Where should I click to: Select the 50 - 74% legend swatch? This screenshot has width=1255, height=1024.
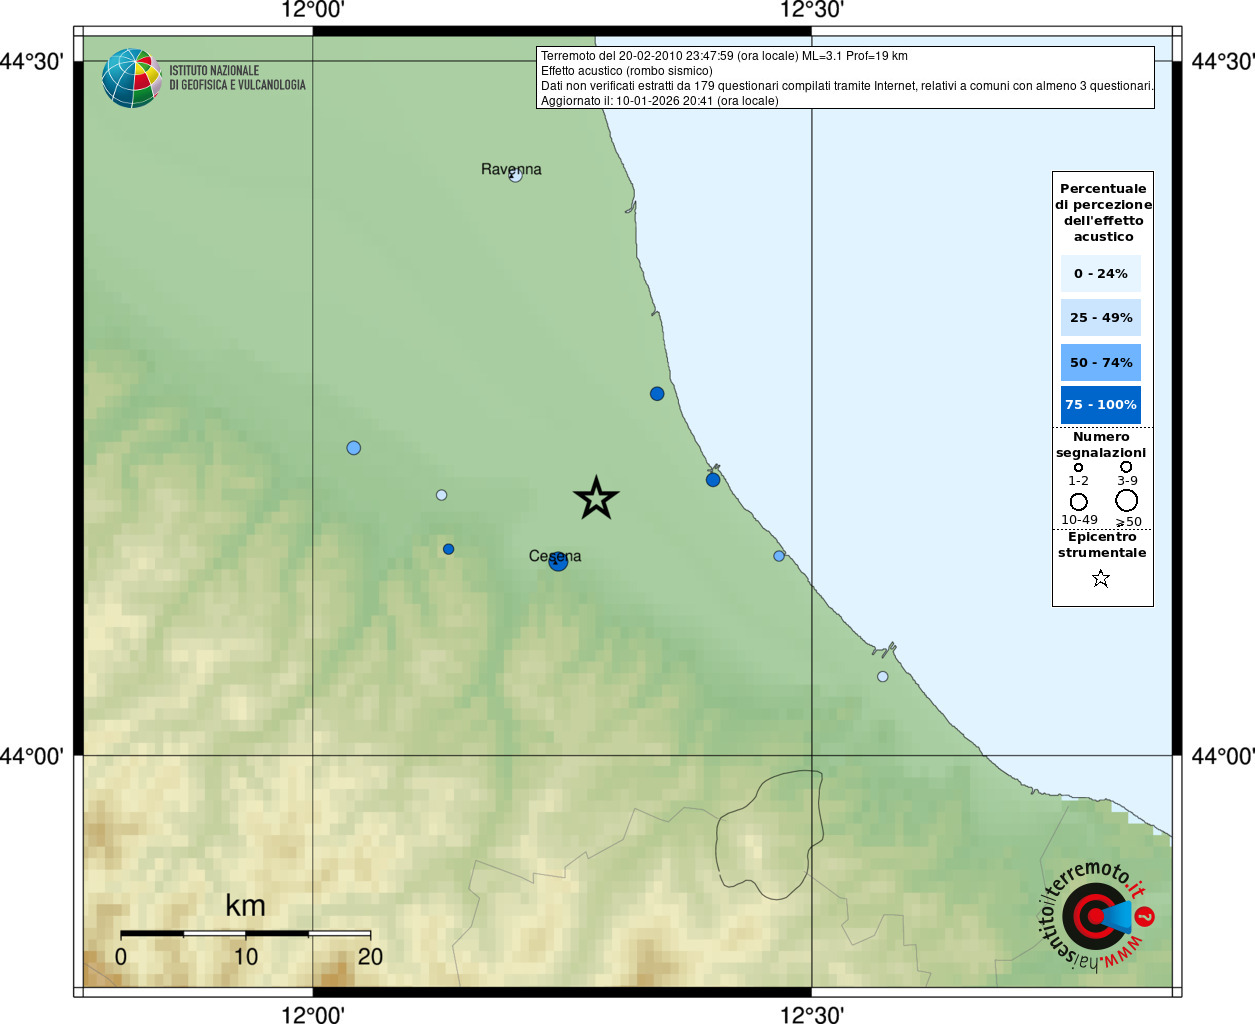(1100, 362)
